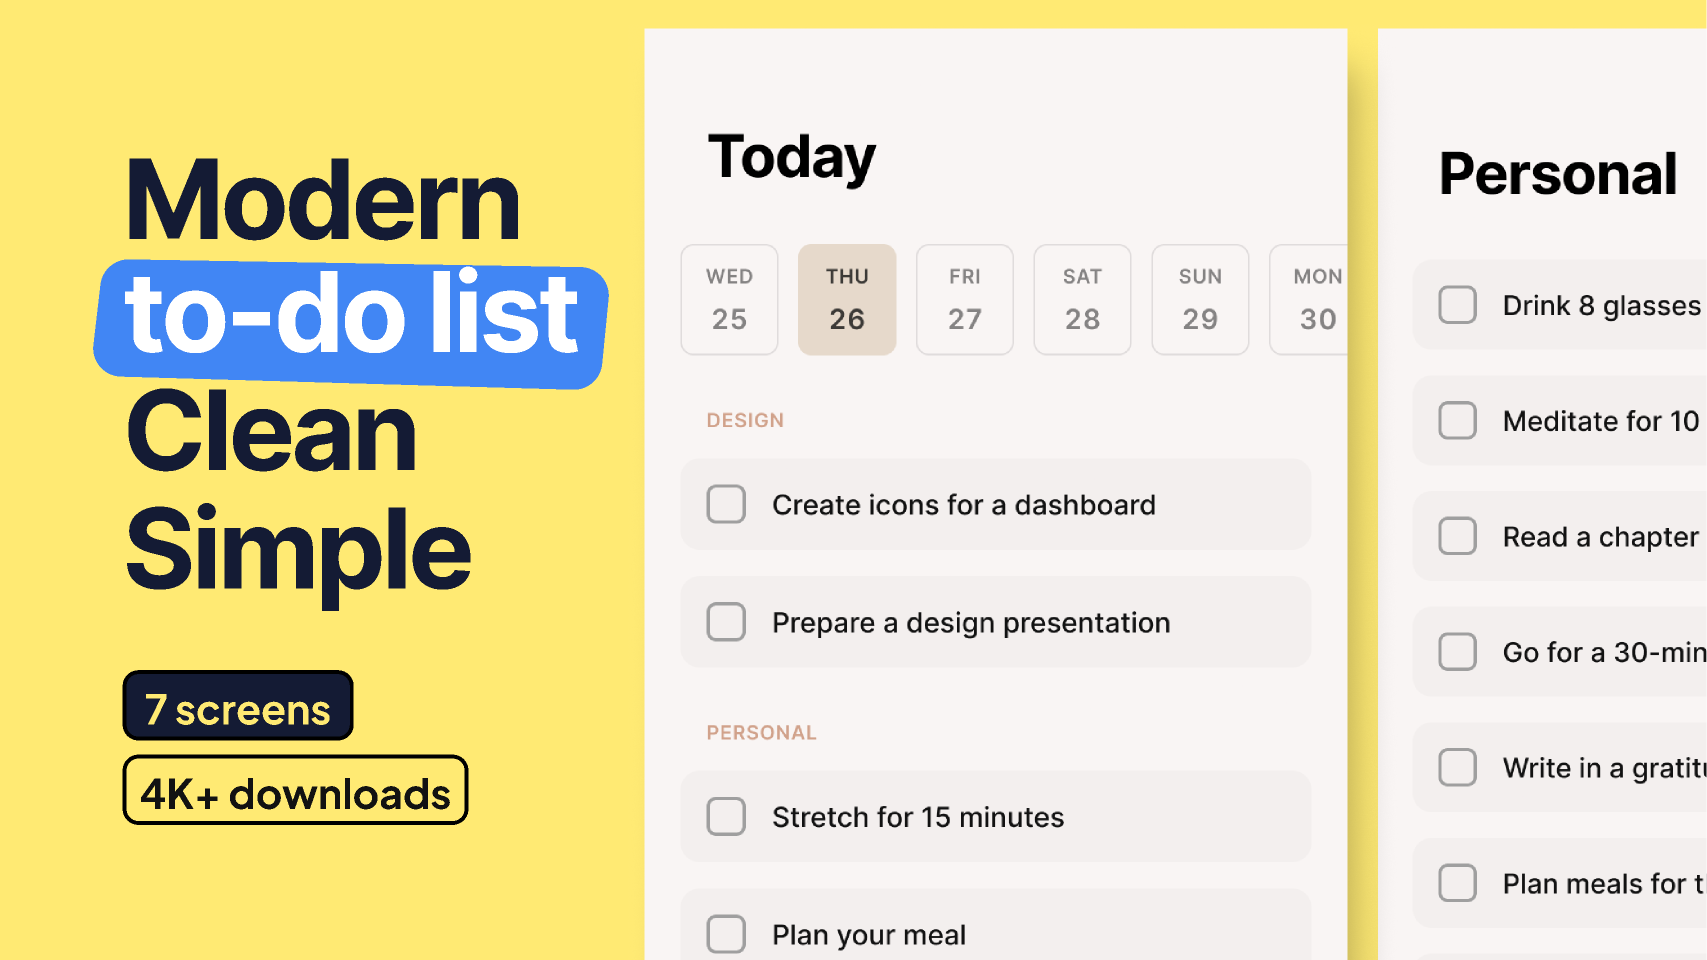
Task: Check the "Go for a 30-min" walk task
Action: pyautogui.click(x=1458, y=652)
